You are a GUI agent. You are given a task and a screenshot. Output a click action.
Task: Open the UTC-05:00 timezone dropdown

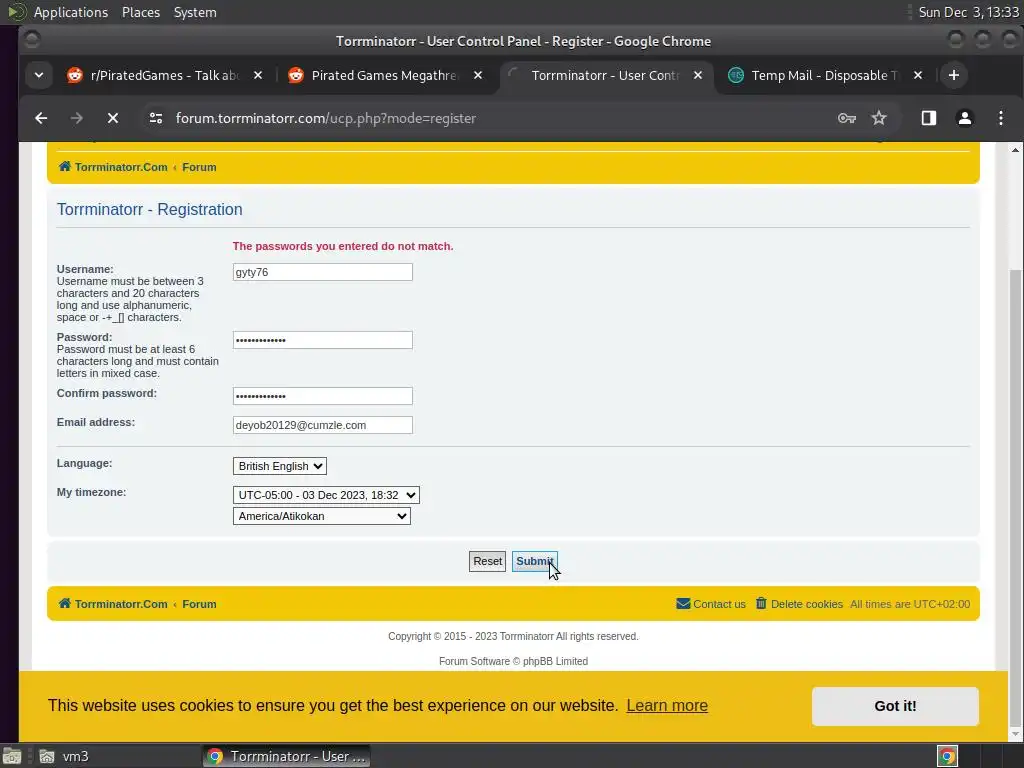(x=326, y=494)
